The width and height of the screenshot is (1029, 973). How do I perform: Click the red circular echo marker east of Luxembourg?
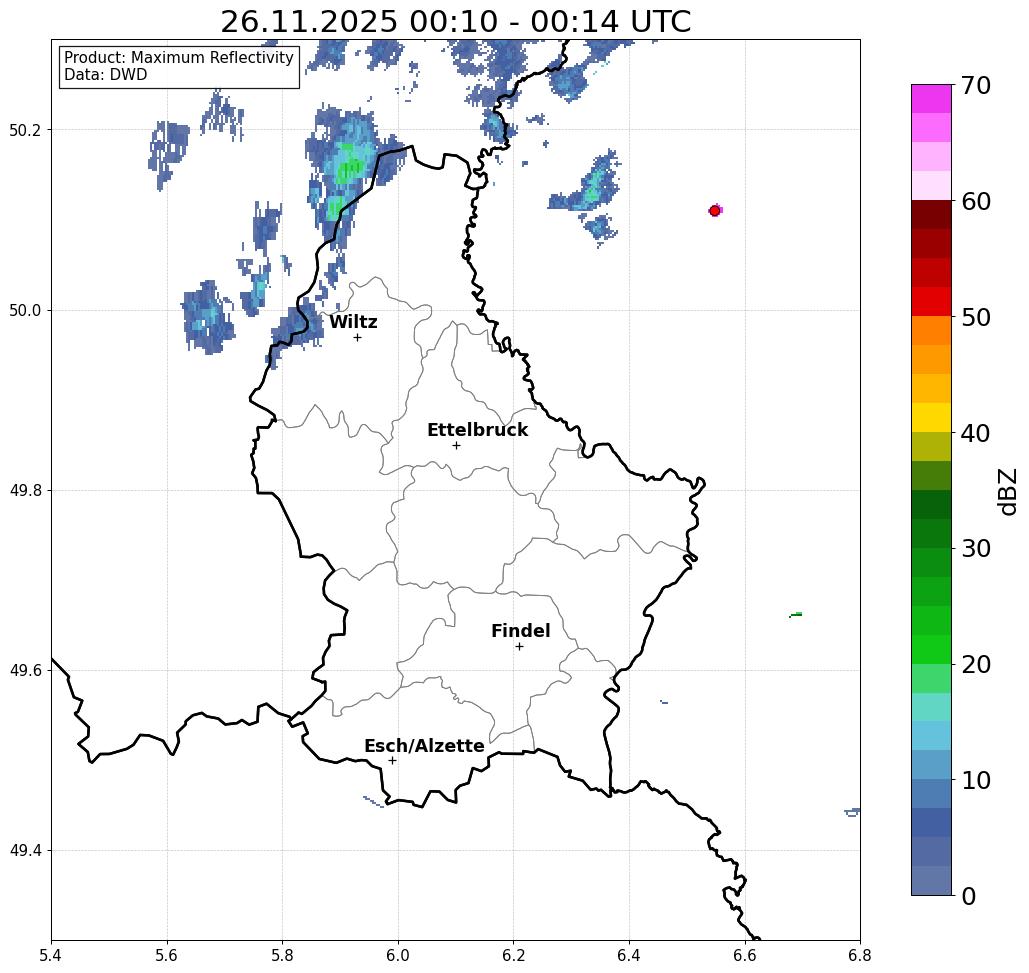pyautogui.click(x=715, y=211)
